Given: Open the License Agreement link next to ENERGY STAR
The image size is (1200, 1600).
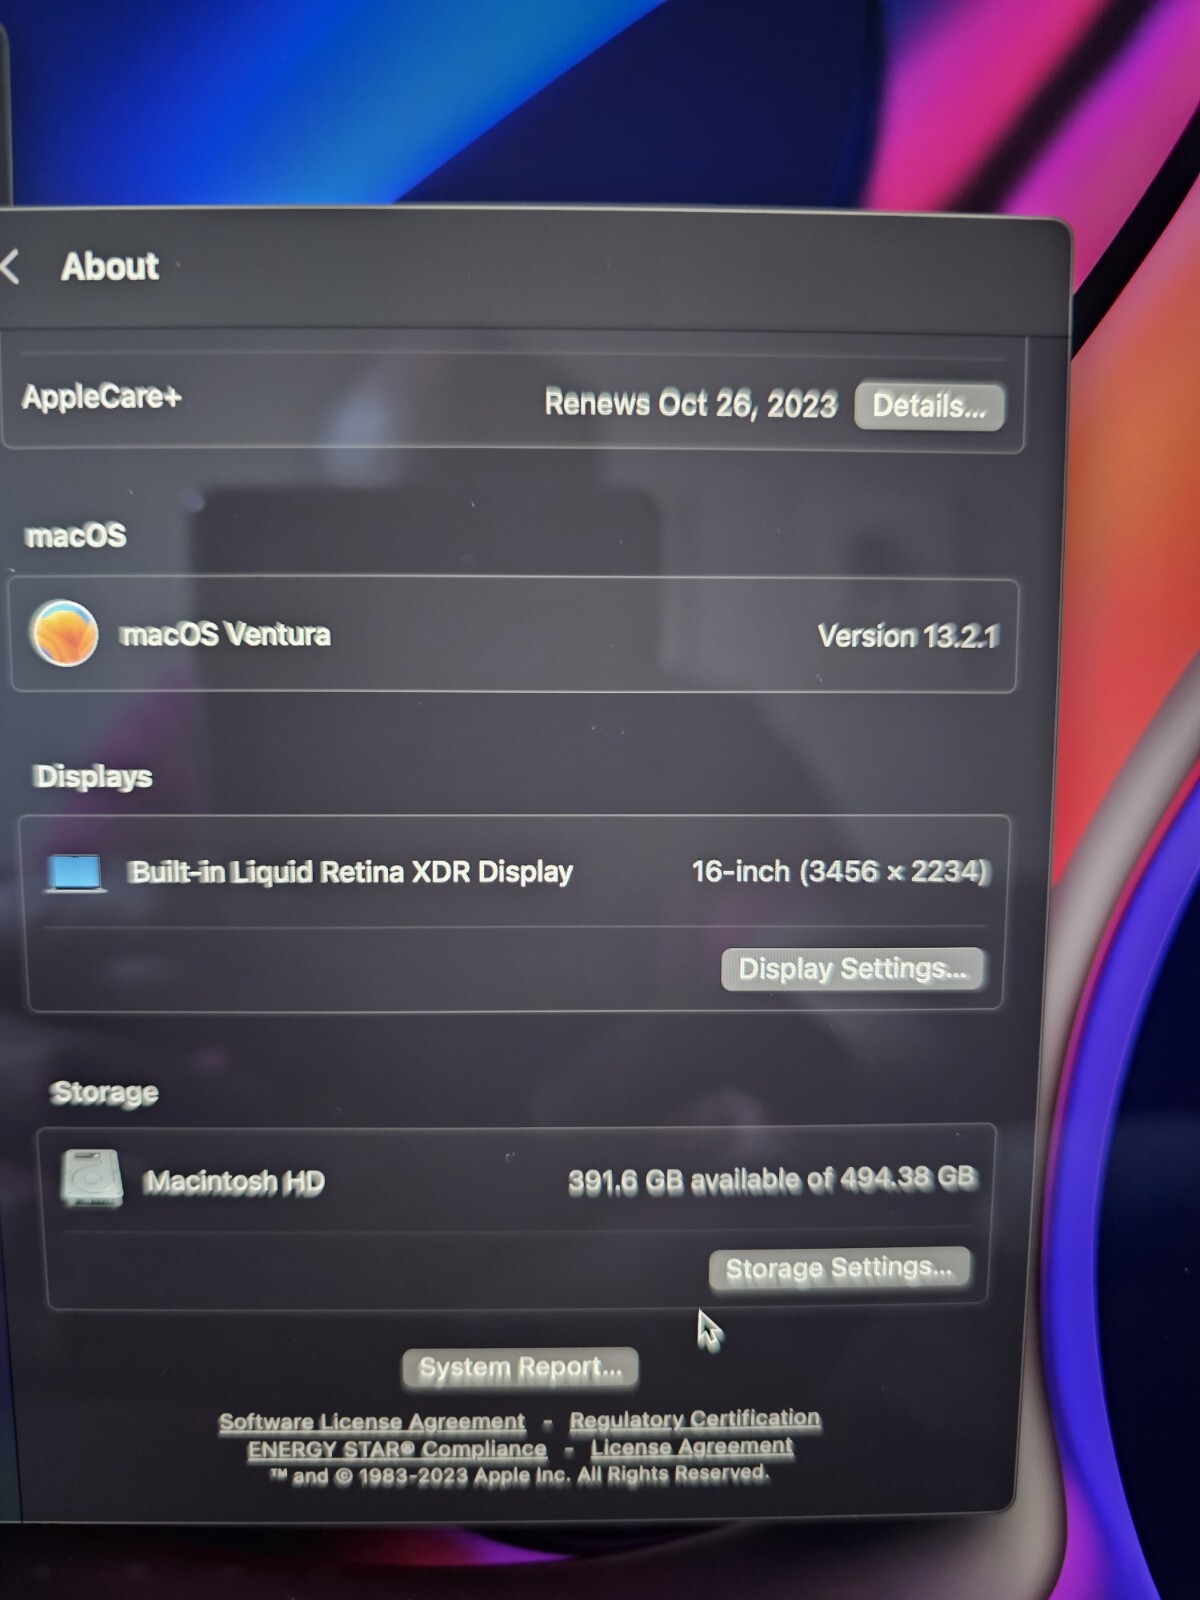Looking at the screenshot, I should [692, 1446].
